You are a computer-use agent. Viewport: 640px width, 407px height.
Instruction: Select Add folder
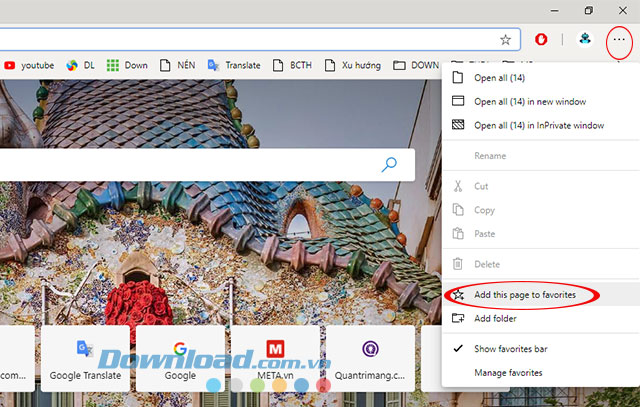(541, 318)
